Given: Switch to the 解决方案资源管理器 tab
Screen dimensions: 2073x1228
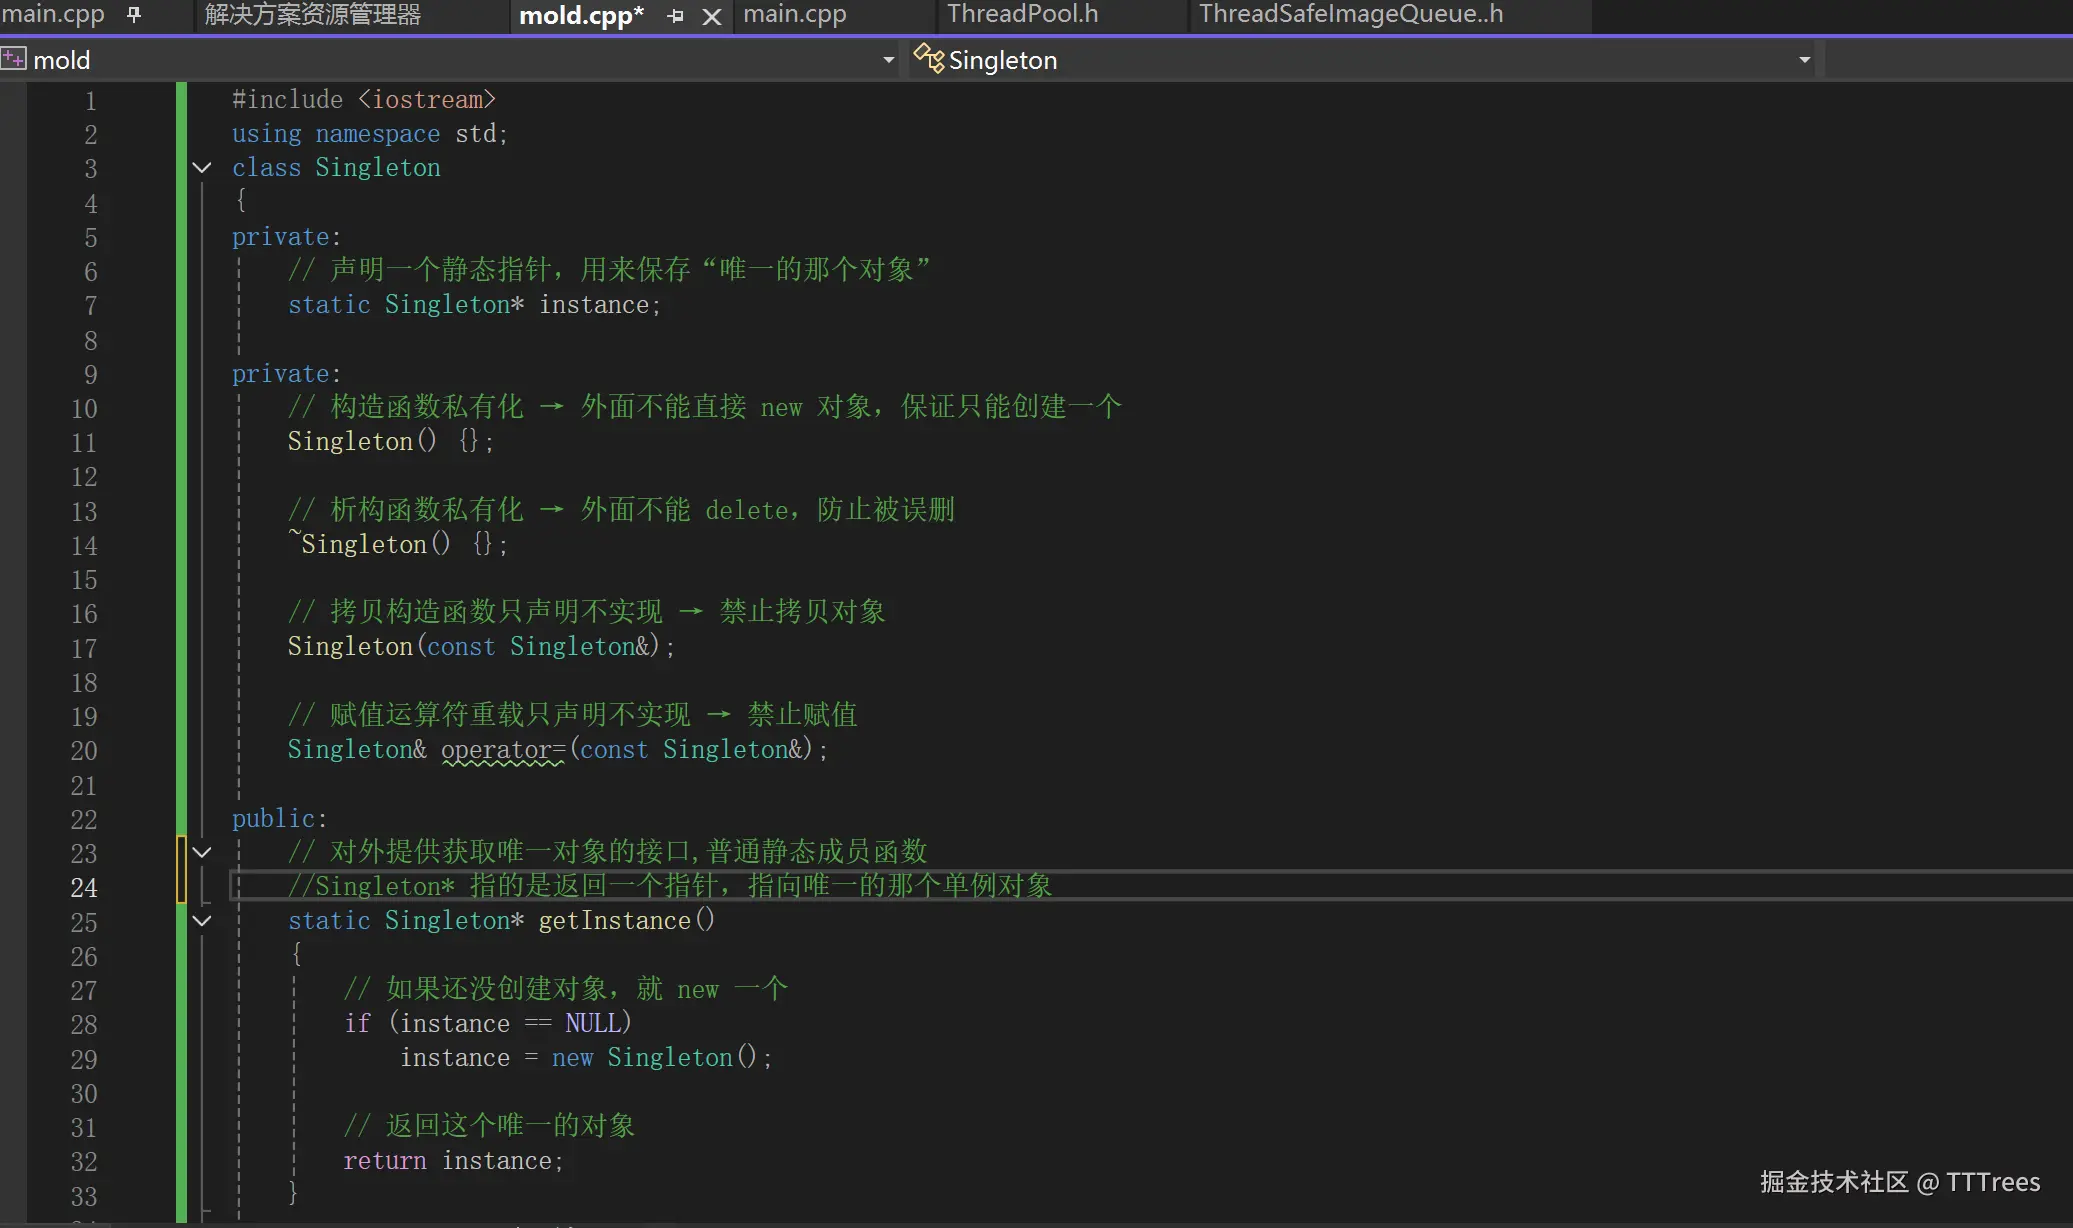Looking at the screenshot, I should tap(312, 14).
